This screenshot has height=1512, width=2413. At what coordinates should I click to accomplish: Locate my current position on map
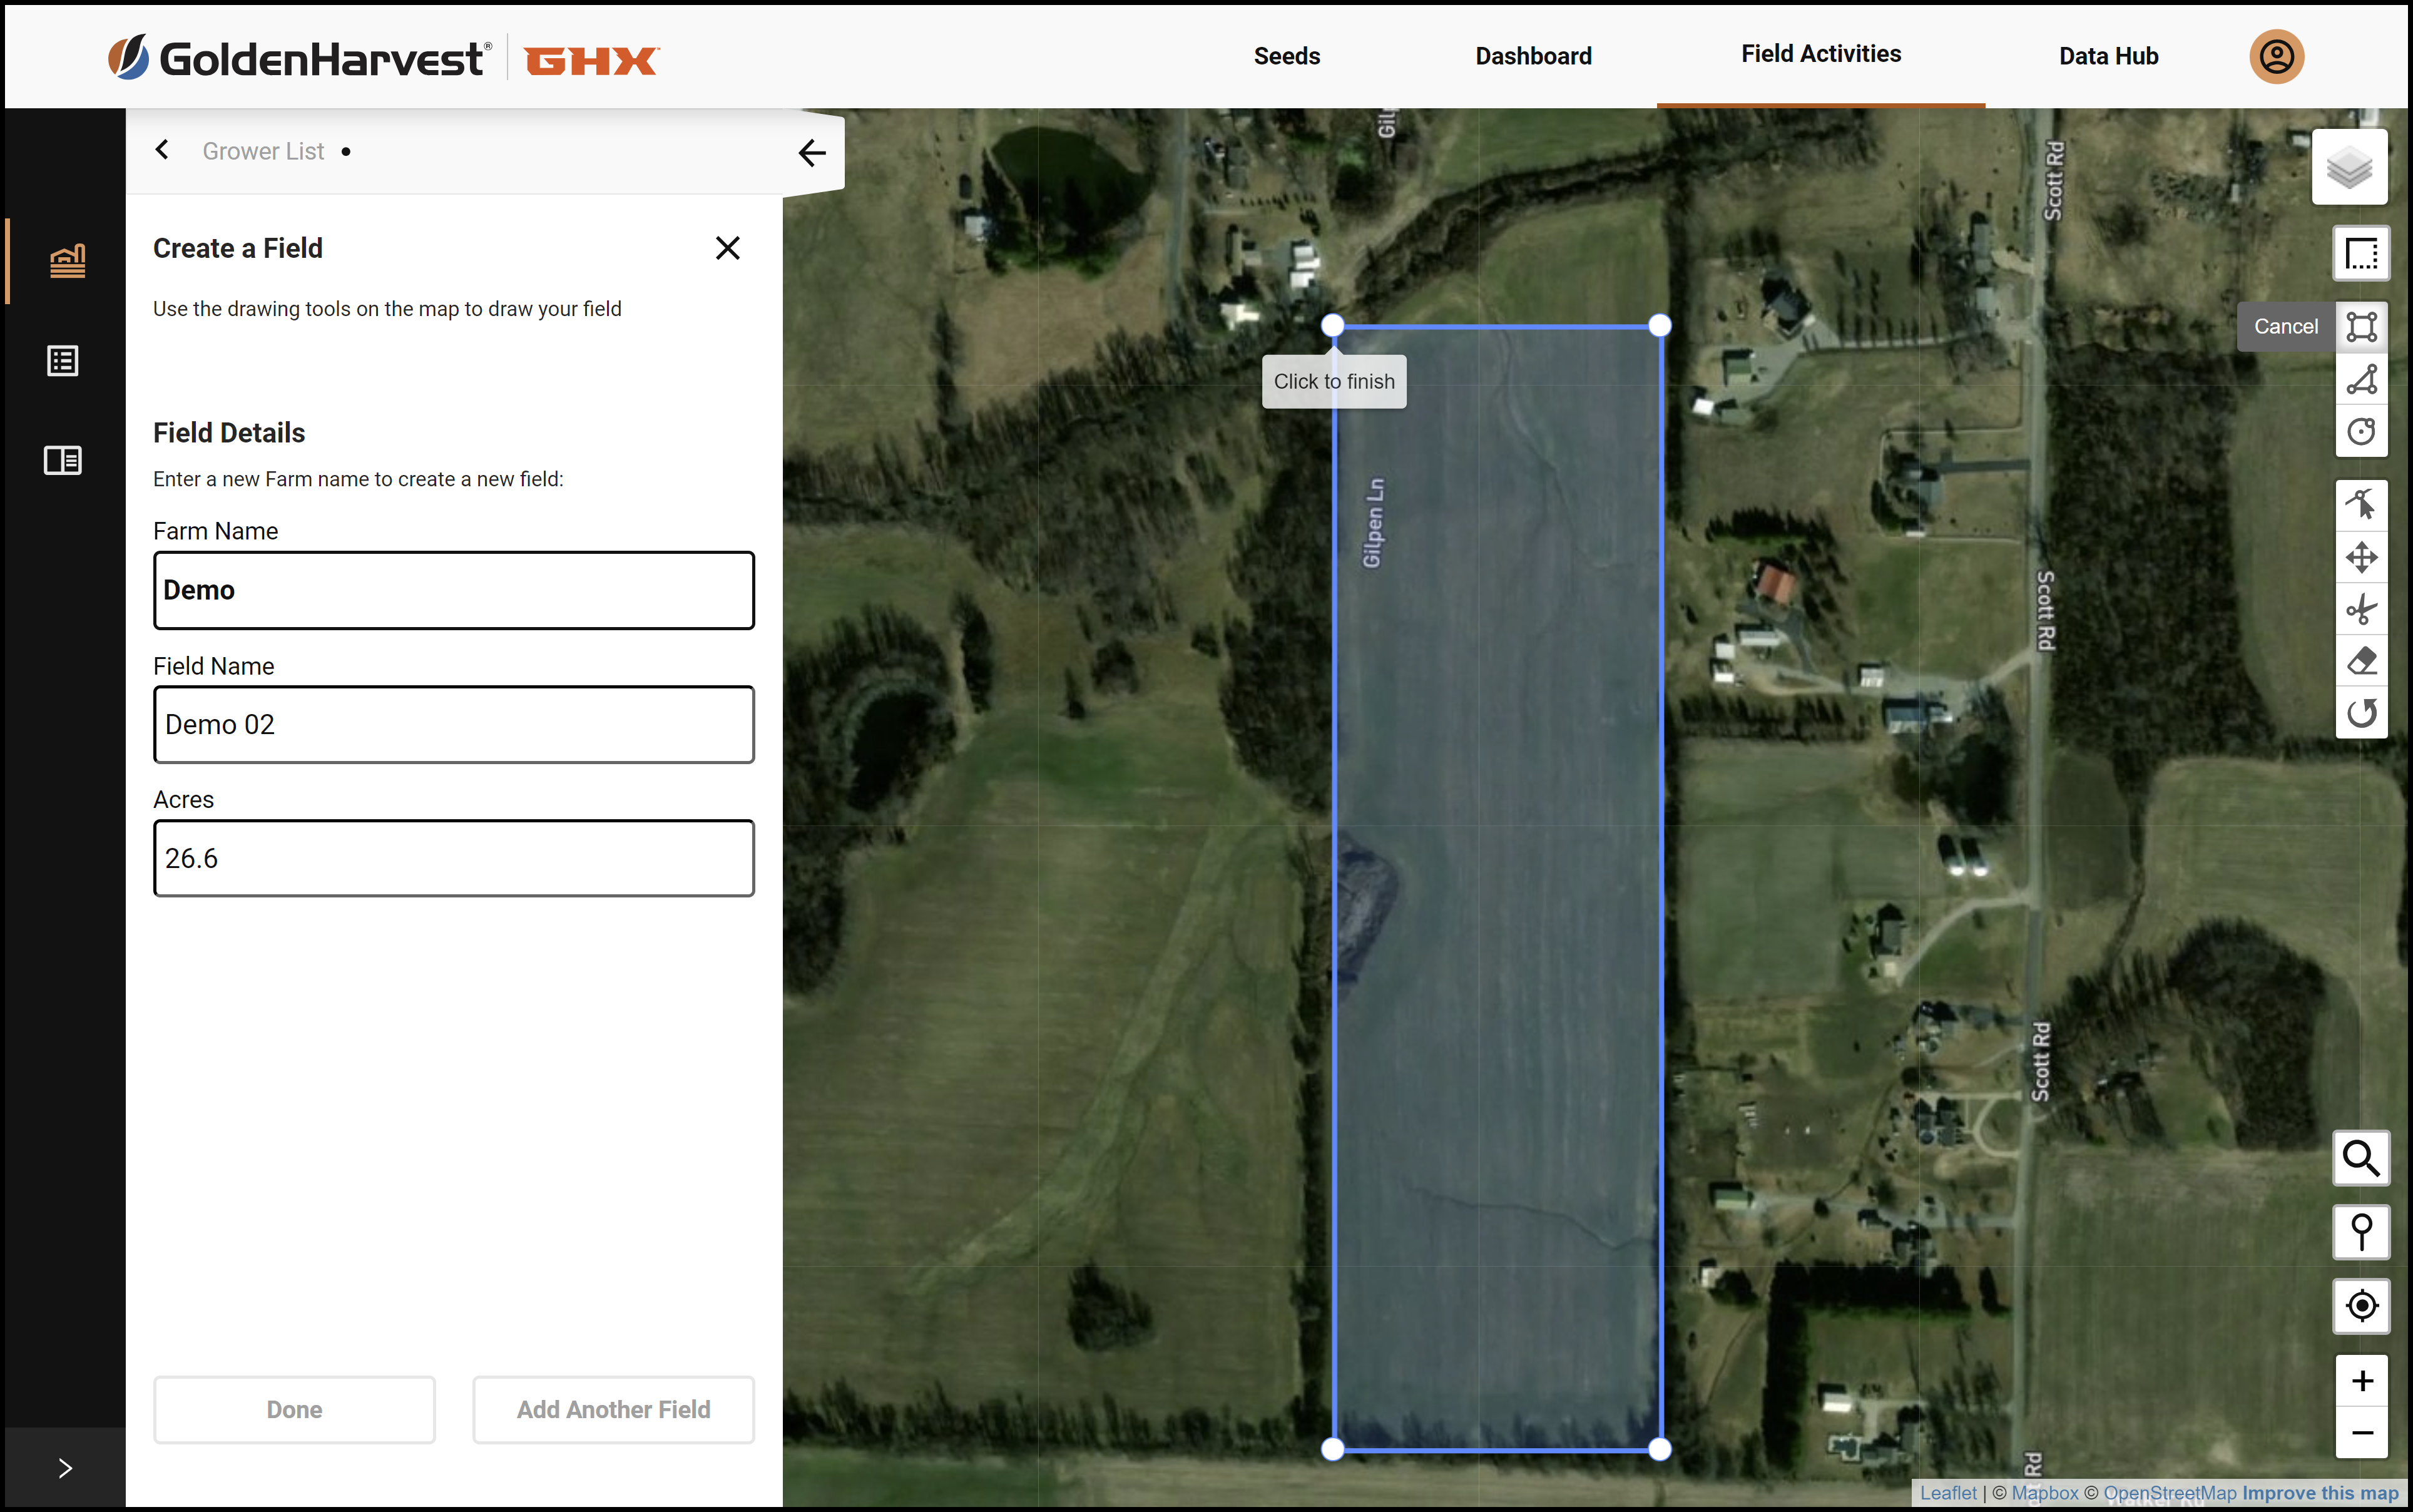click(x=2361, y=1306)
